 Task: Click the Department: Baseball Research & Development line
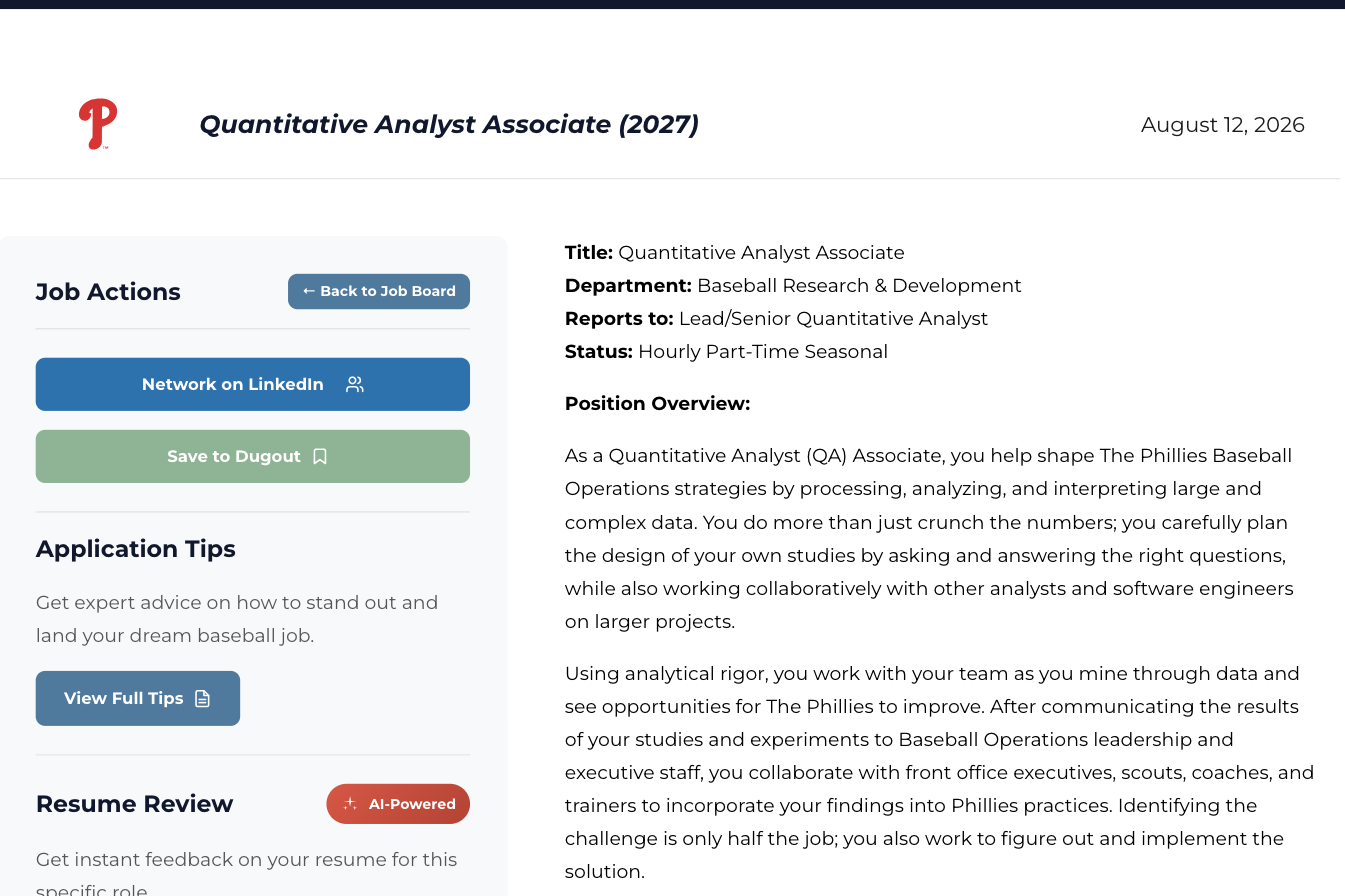[793, 285]
